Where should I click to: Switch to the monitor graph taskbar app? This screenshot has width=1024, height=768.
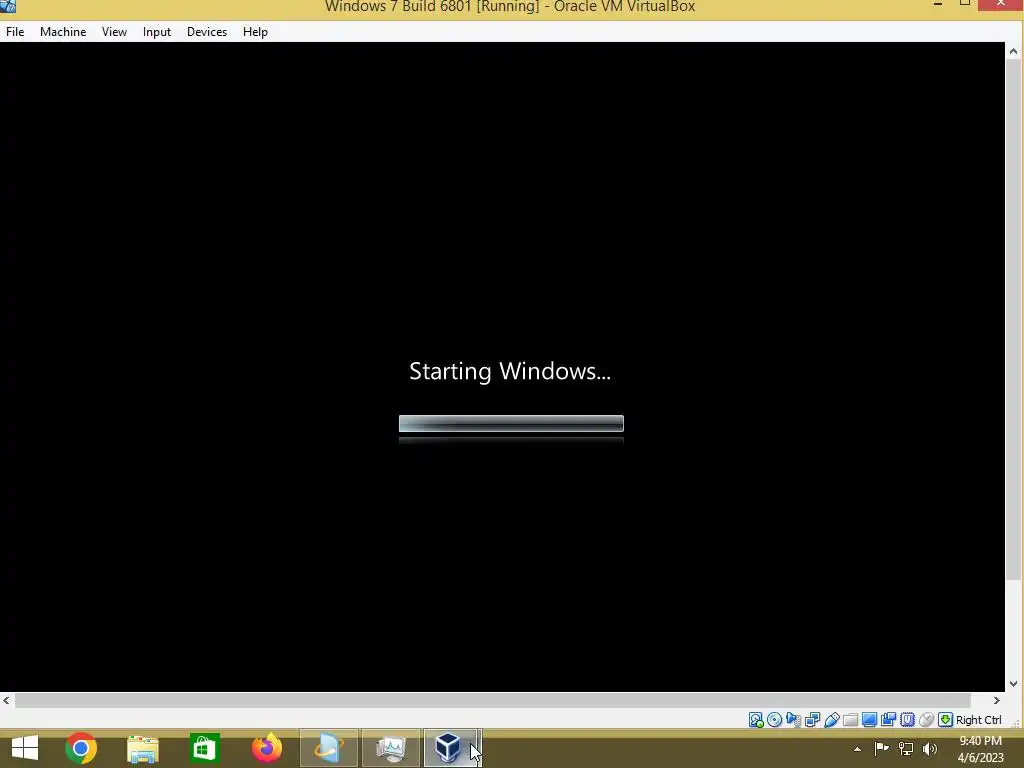(x=391, y=748)
